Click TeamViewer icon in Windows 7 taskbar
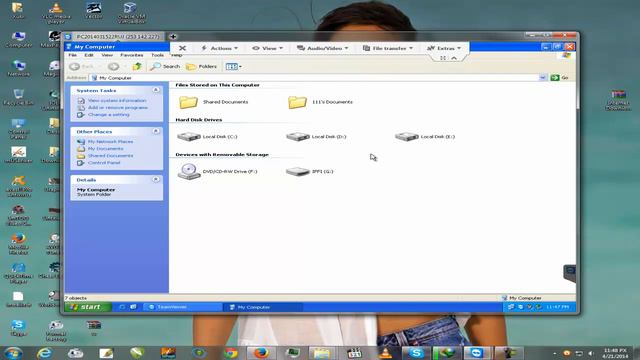Image resolution: width=640 pixels, height=360 pixels. [477, 353]
